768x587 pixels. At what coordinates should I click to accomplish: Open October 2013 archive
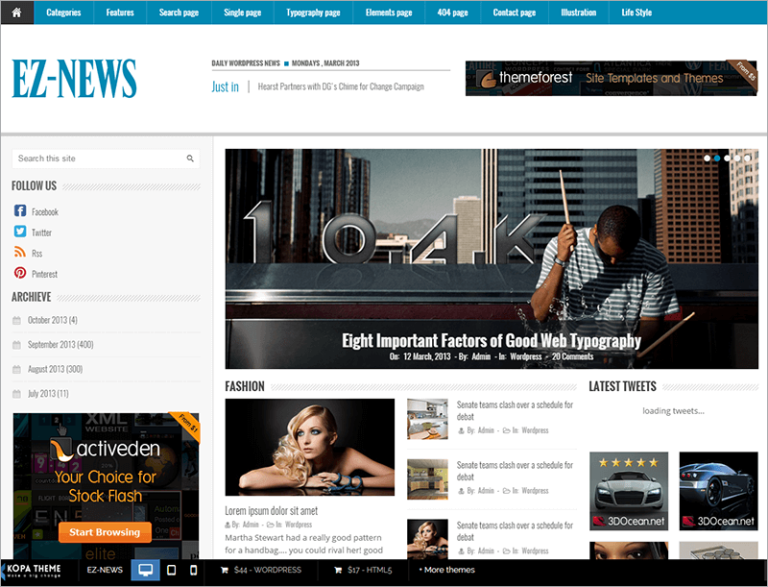[52, 320]
